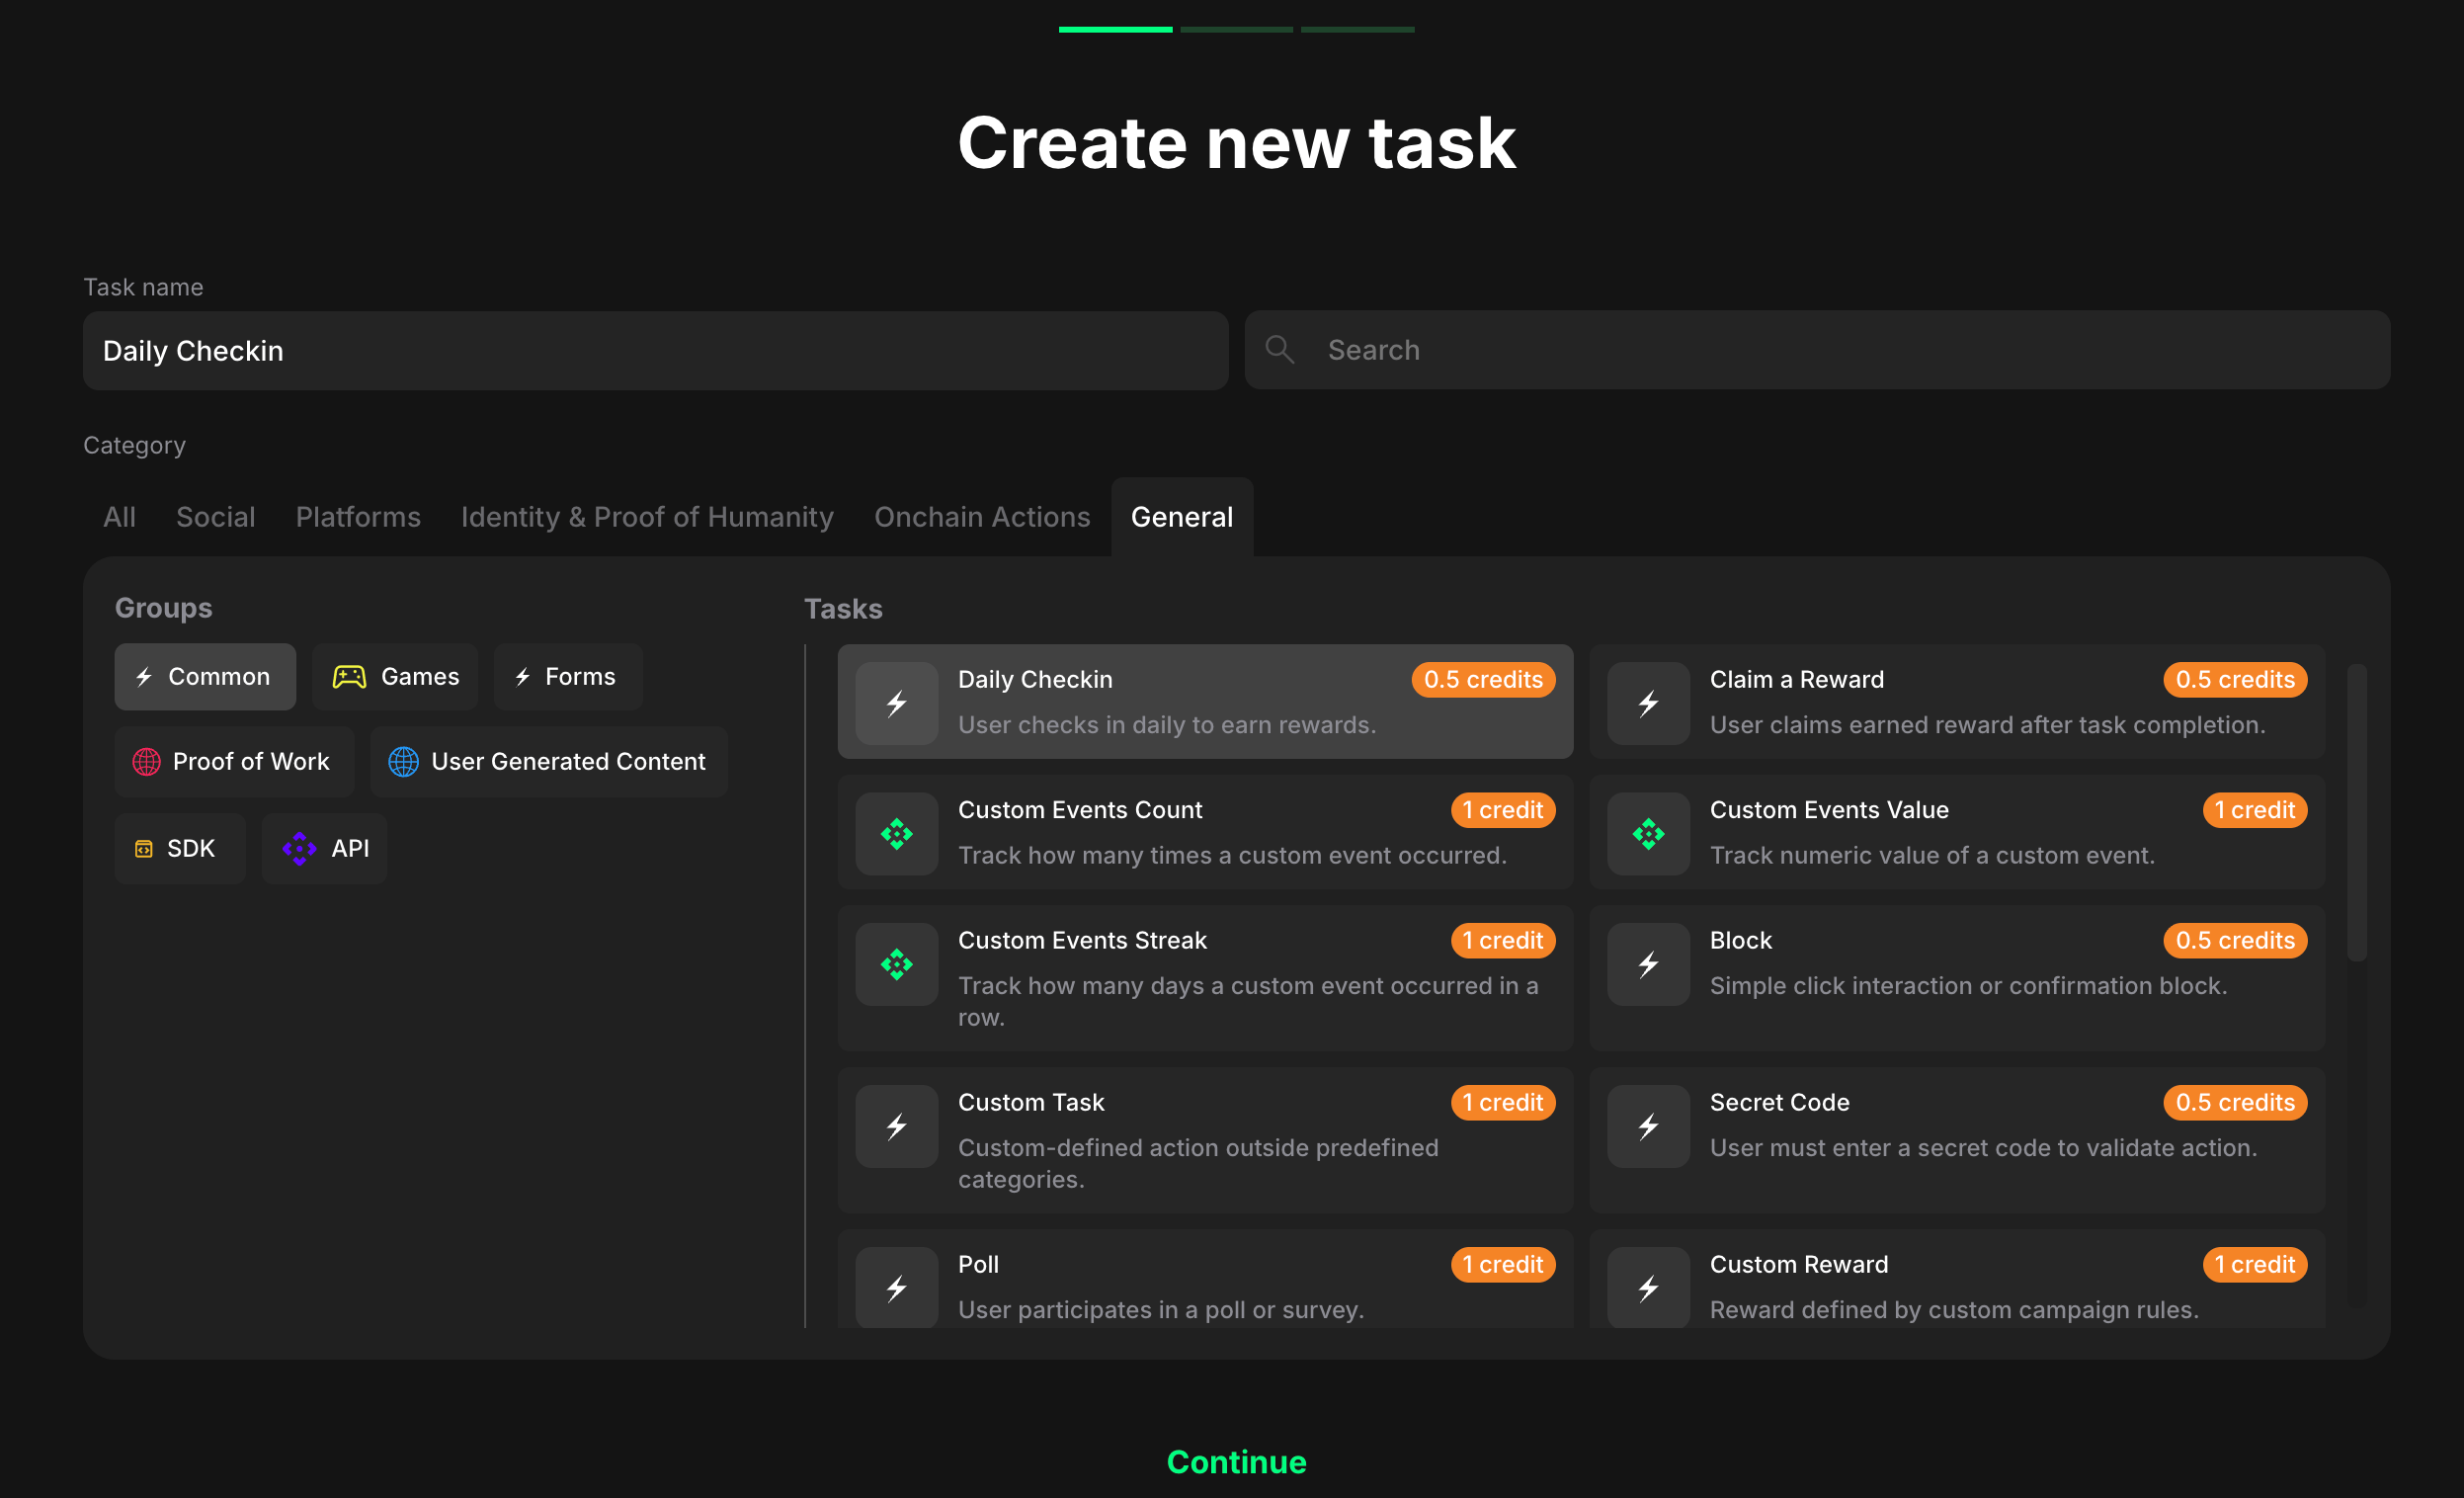
Task: Choose the Secret Code title
Action: coord(1779,1102)
